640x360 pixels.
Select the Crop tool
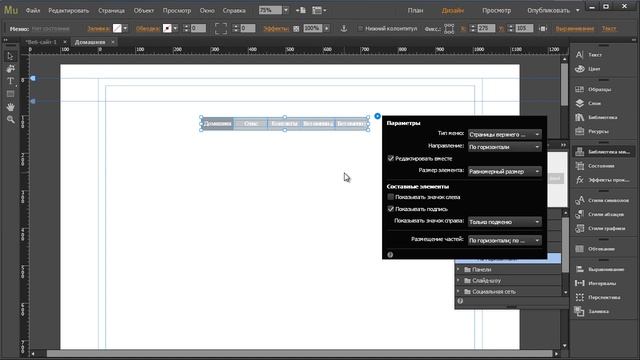[x=11, y=69]
